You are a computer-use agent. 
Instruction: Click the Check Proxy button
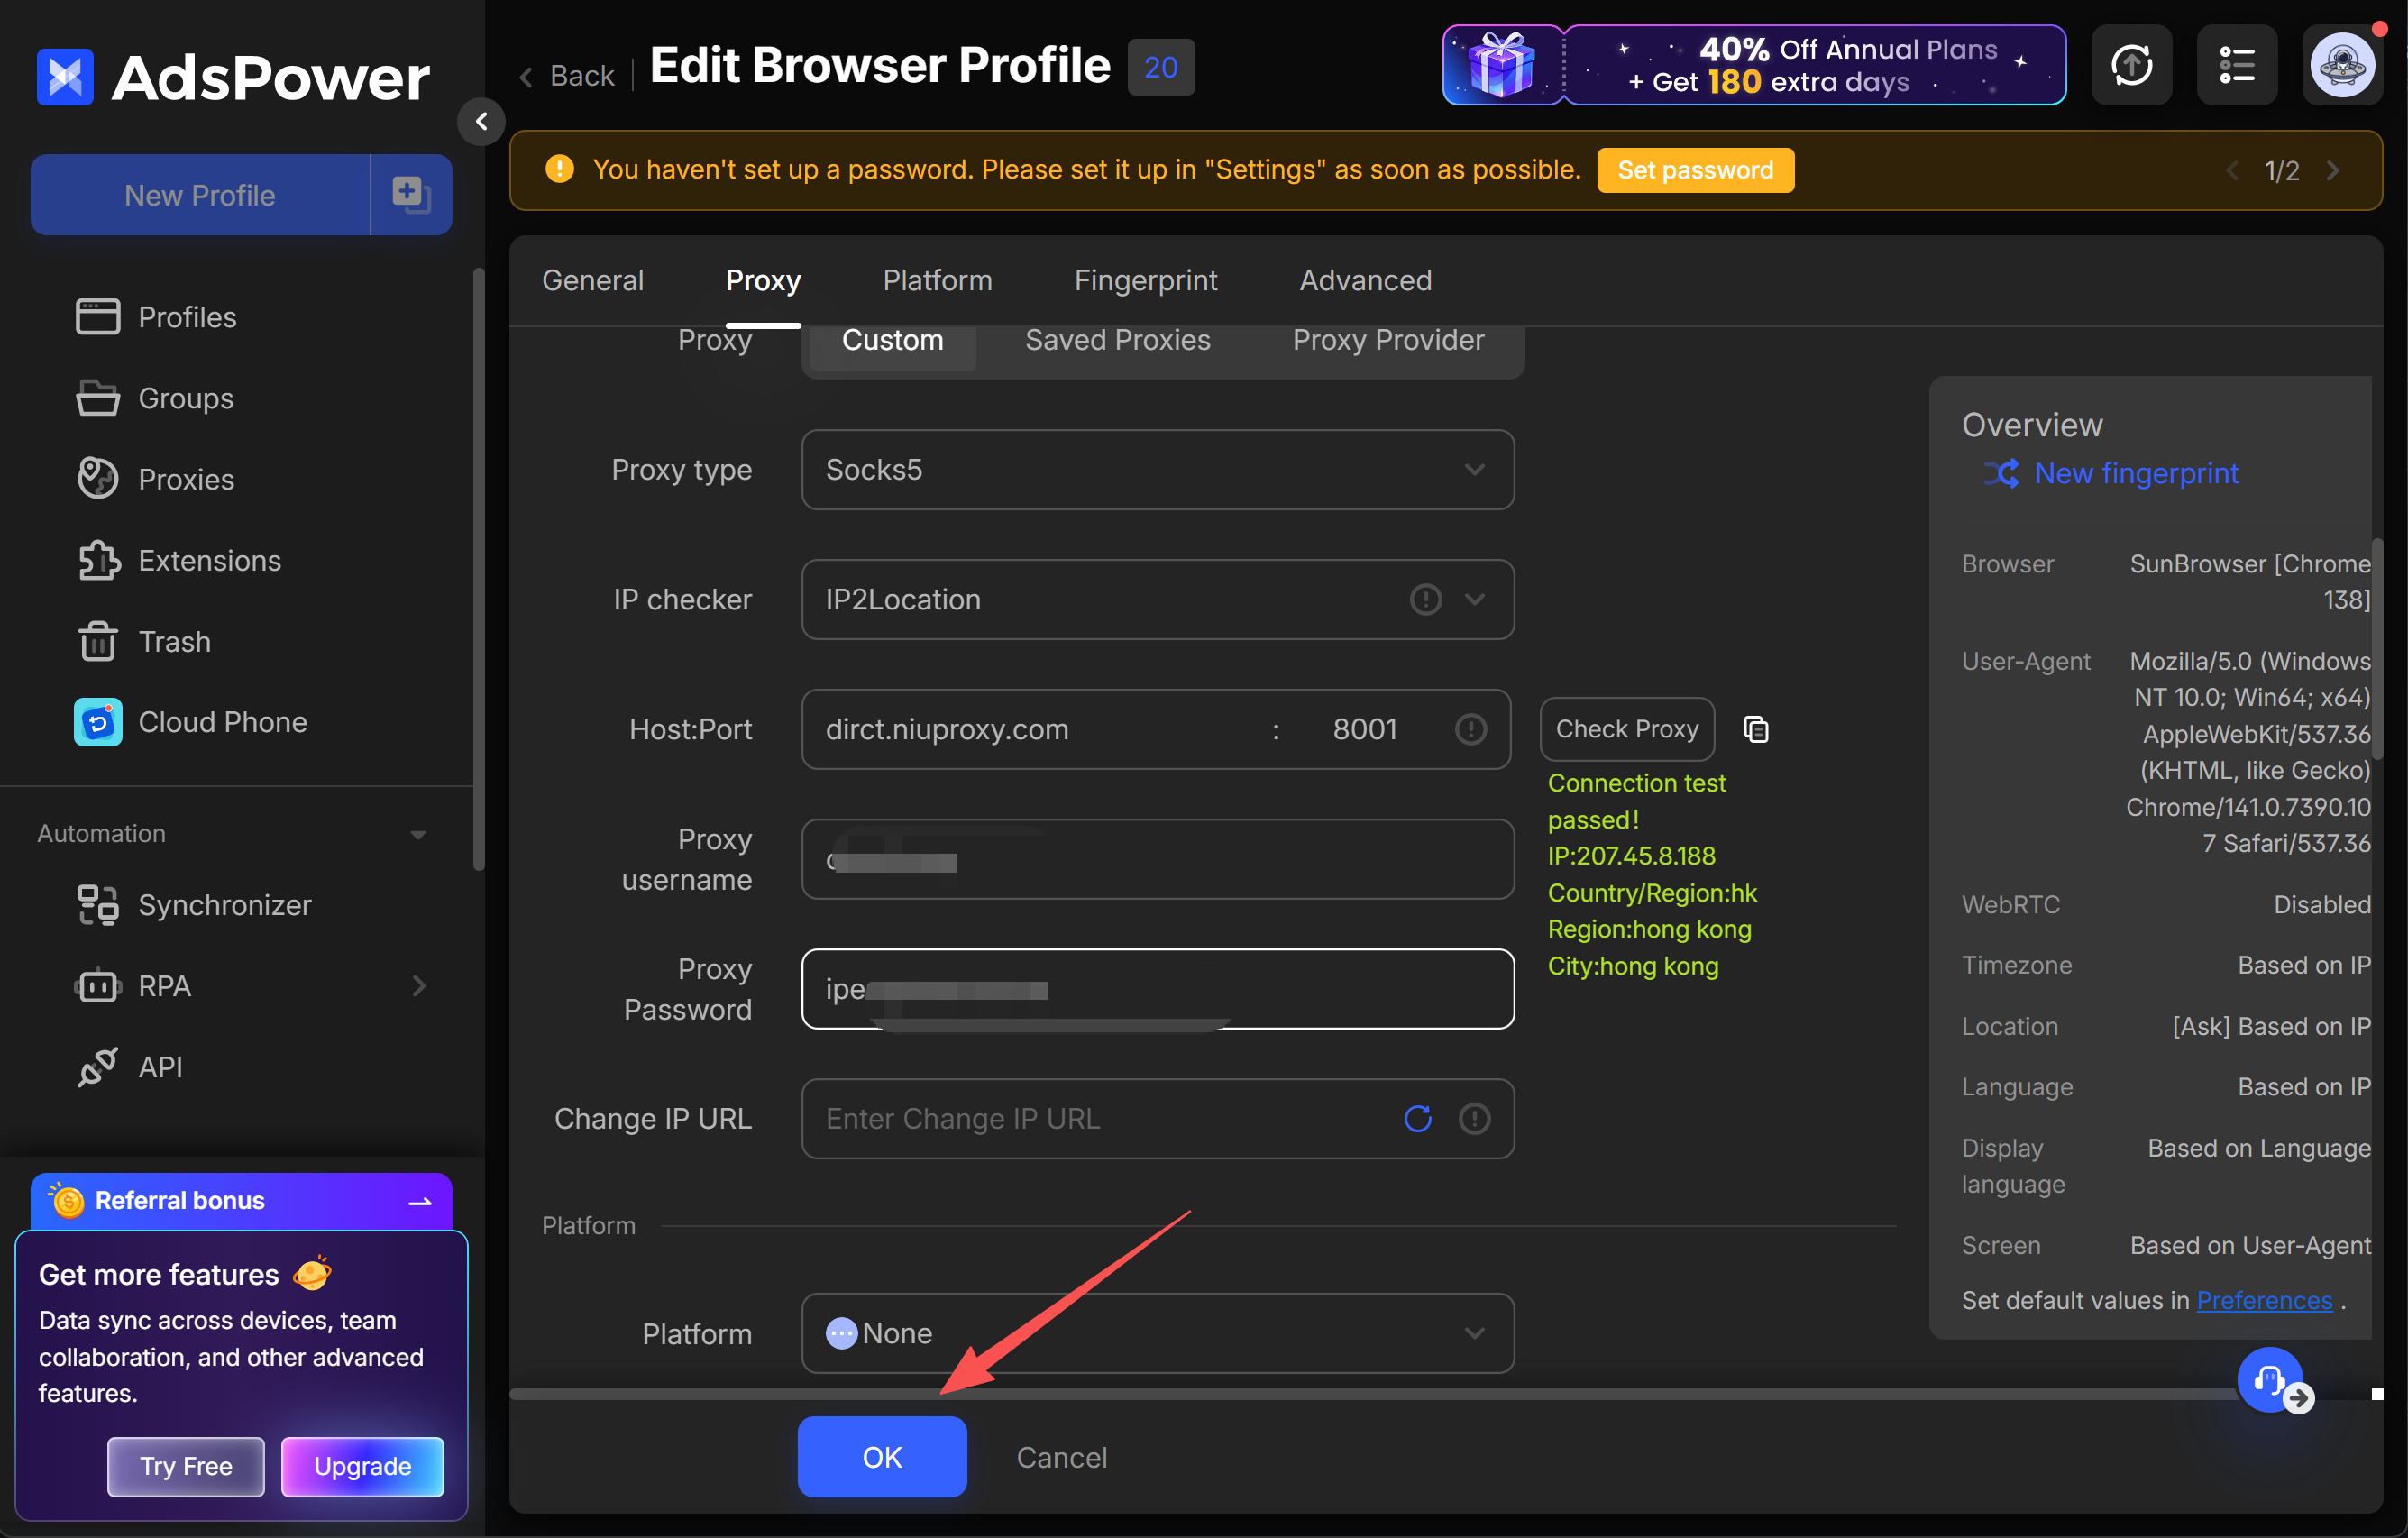click(x=1627, y=729)
